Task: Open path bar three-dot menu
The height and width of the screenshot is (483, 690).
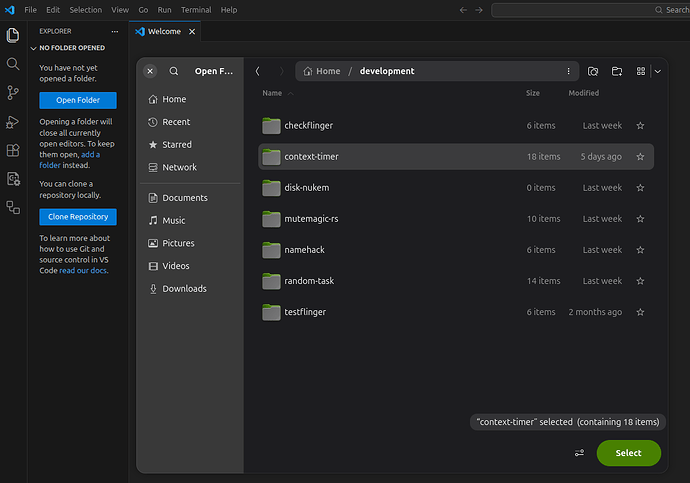Action: click(569, 71)
